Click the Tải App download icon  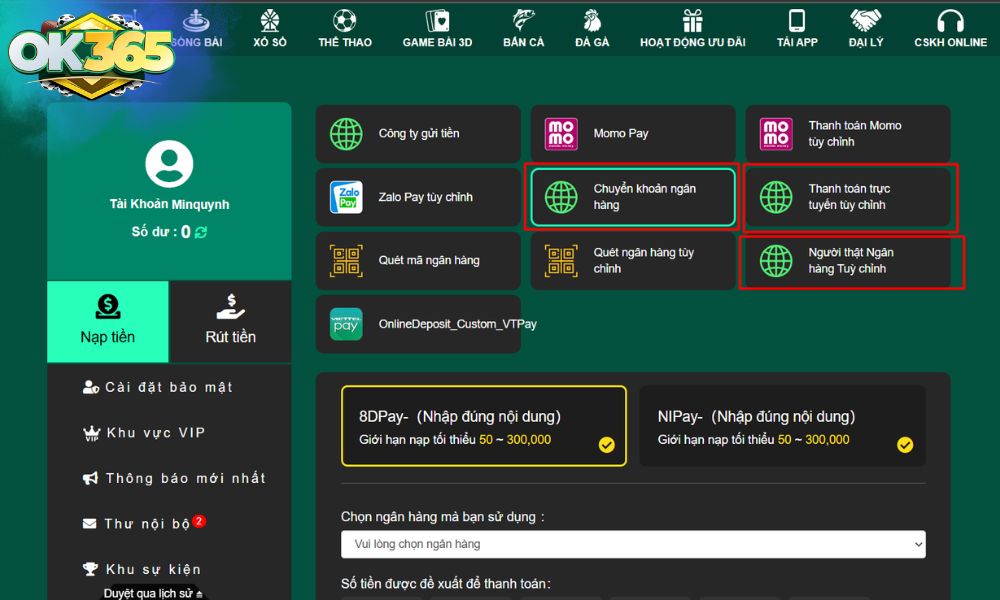795,30
